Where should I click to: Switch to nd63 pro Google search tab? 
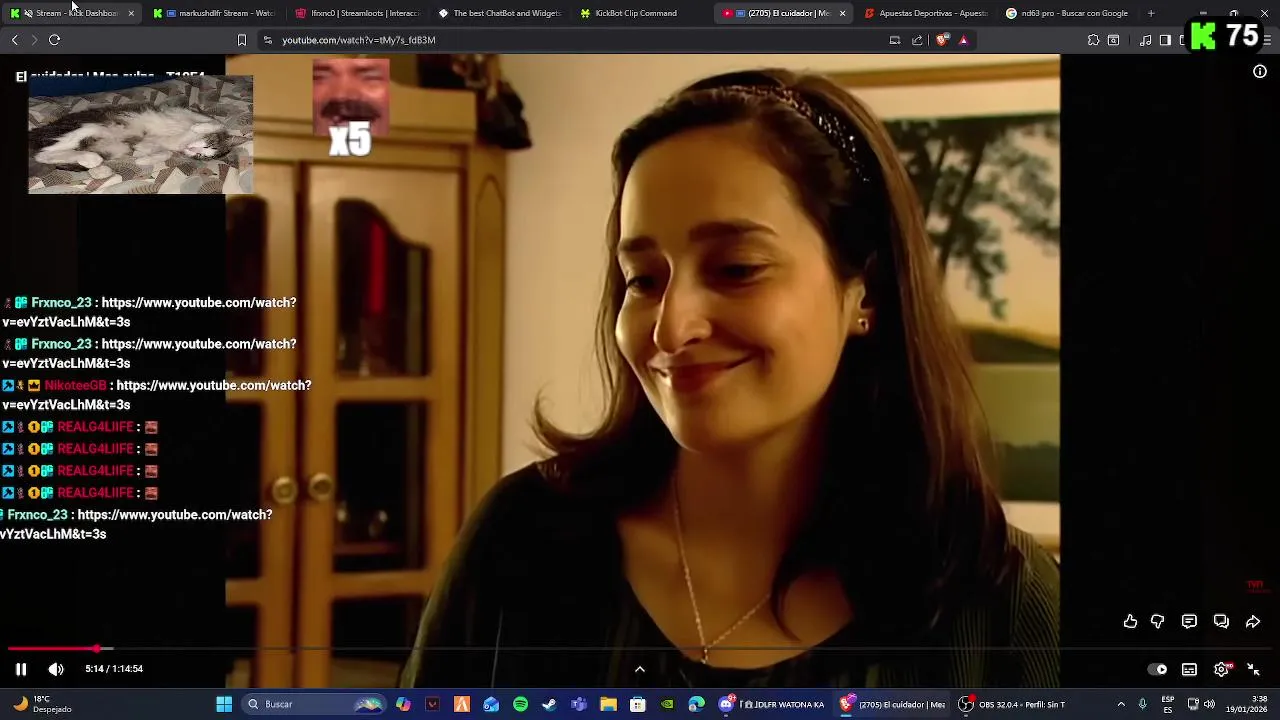click(x=1067, y=13)
